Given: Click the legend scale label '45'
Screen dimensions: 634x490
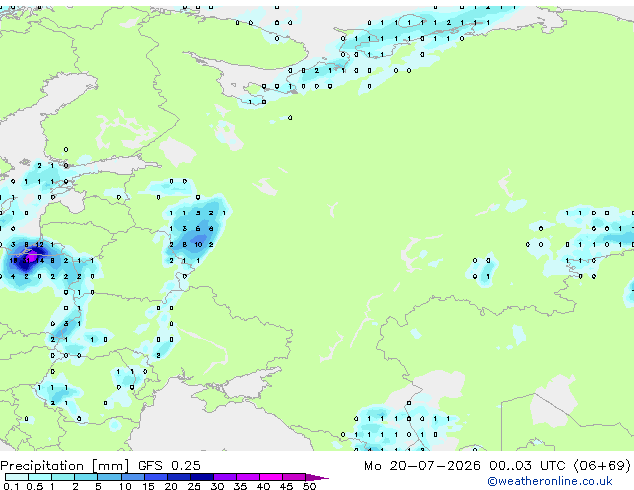Looking at the screenshot, I should pos(286,486).
